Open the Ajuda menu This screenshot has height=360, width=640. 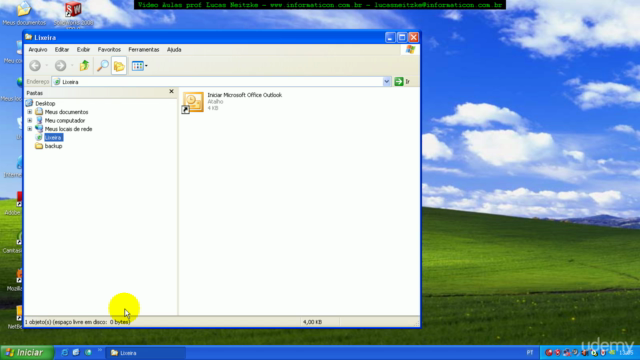(x=174, y=49)
